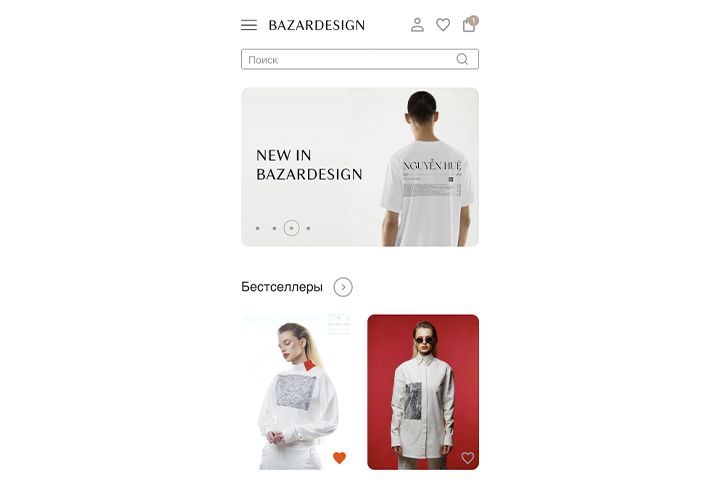Click the cart item count badge
Screen dimensions: 720x480
(473, 20)
